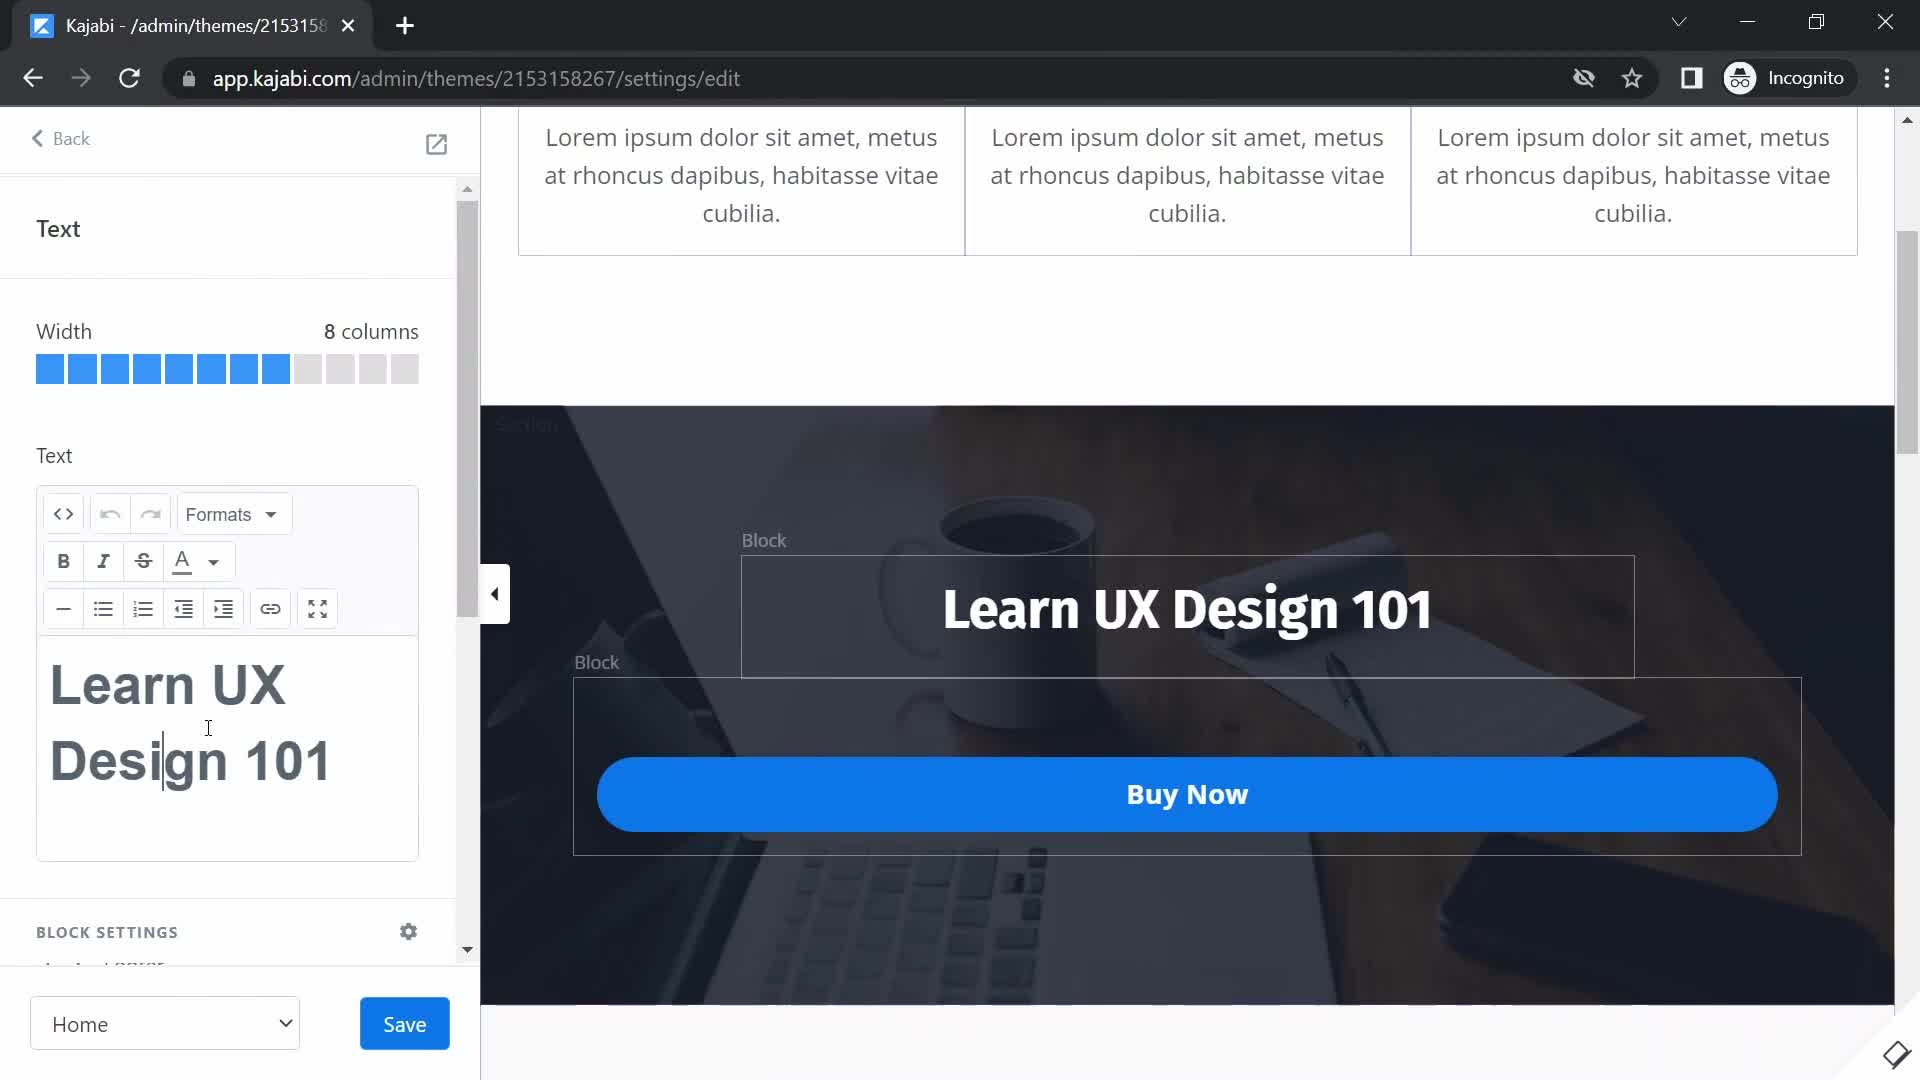Image resolution: width=1920 pixels, height=1080 pixels.
Task: Click the diamond icon at bottom right
Action: point(1896,1054)
